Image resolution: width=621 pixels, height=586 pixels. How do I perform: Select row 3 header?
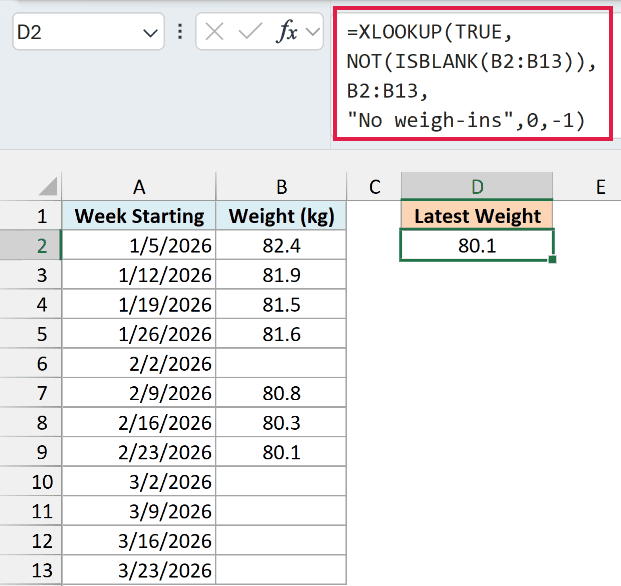[x=31, y=275]
